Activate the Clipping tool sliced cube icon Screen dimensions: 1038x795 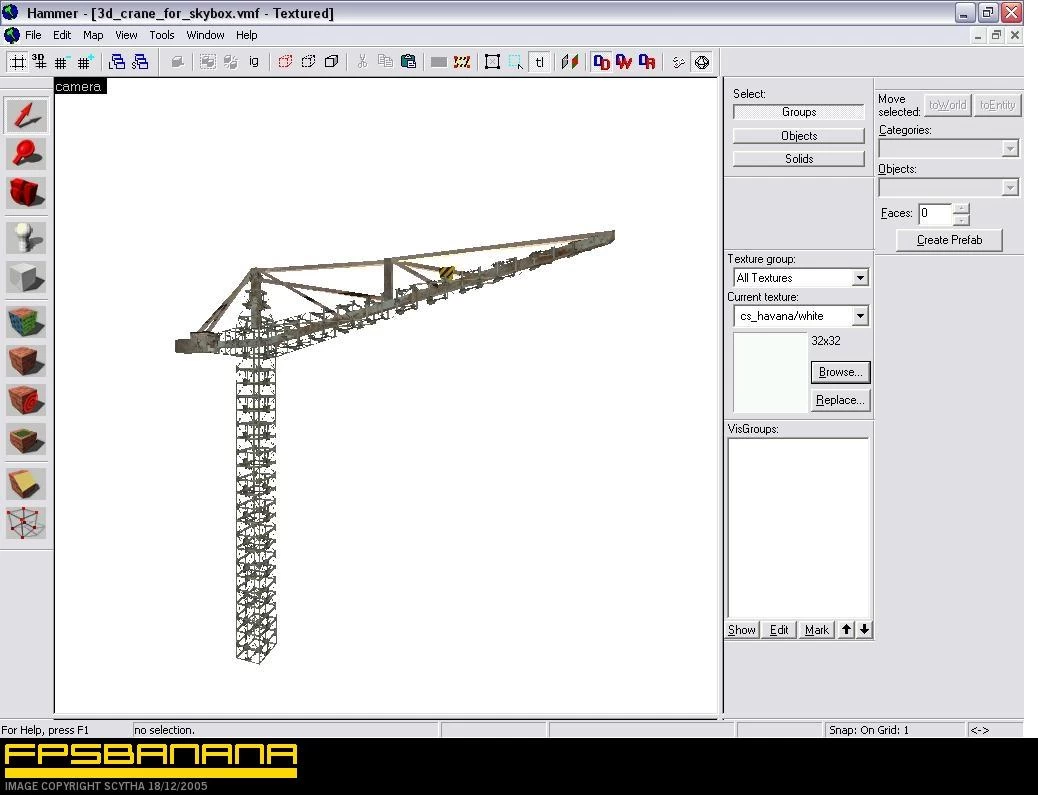click(26, 484)
